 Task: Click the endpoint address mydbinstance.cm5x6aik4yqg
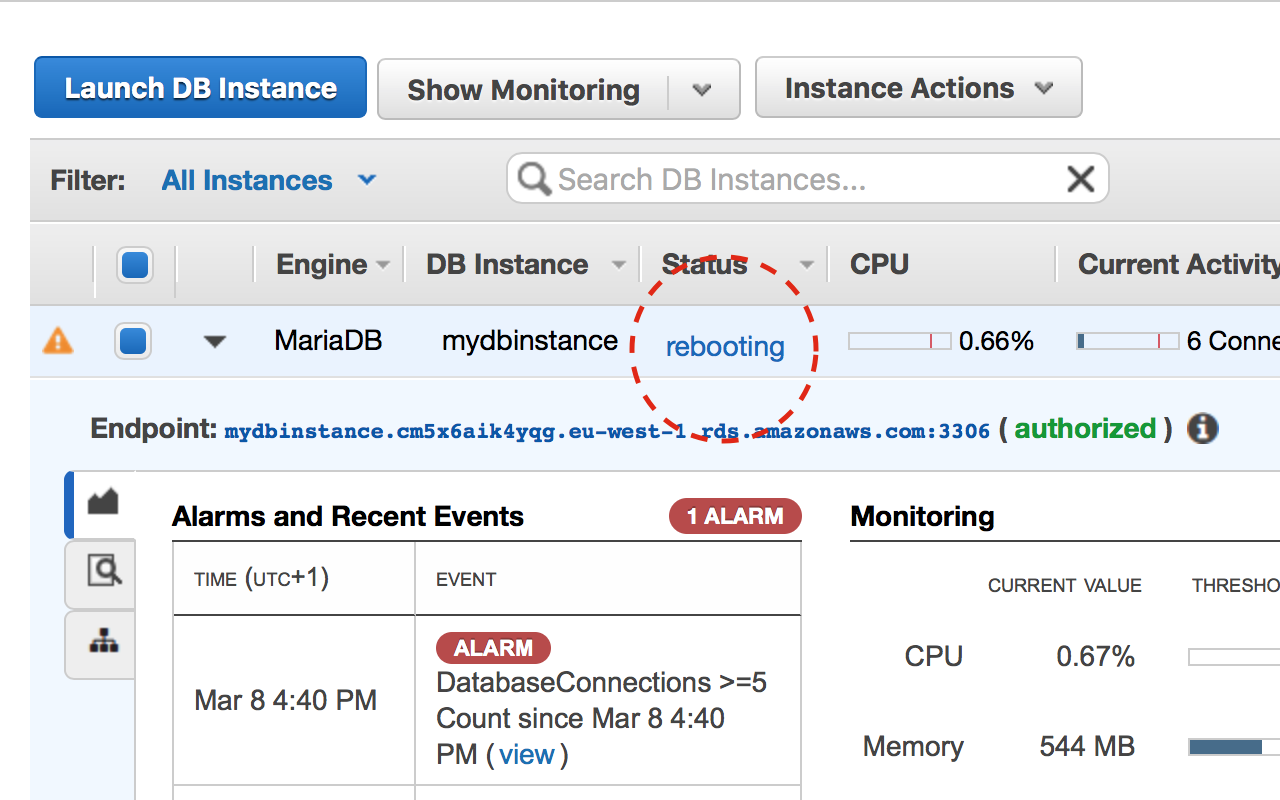click(607, 431)
